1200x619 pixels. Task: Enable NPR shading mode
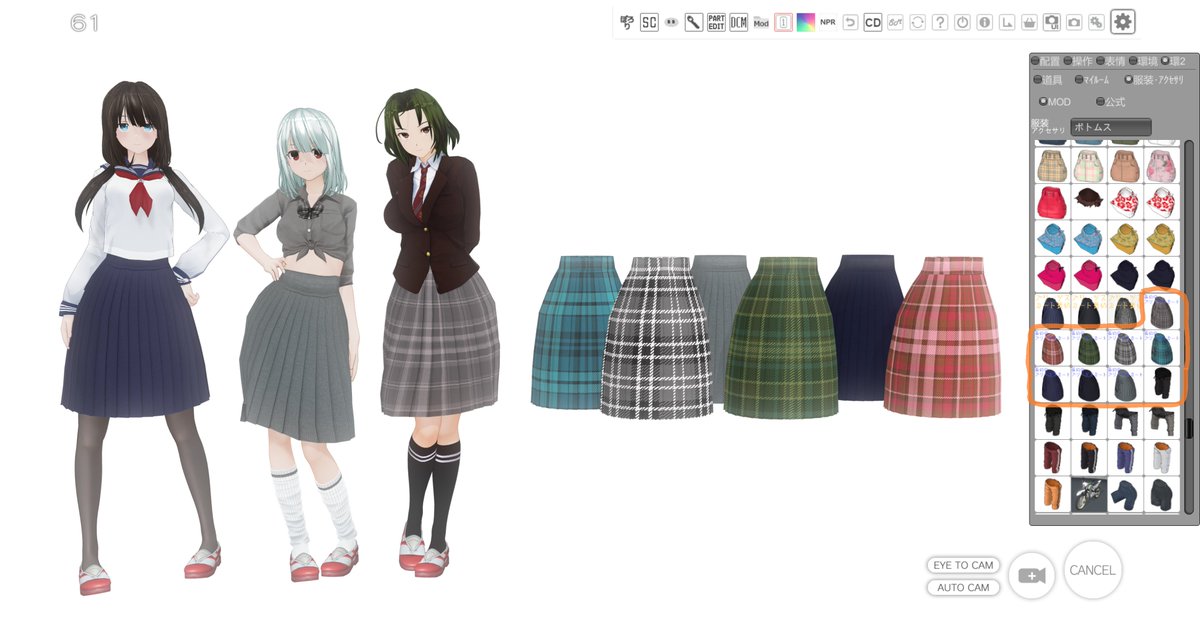tap(827, 21)
